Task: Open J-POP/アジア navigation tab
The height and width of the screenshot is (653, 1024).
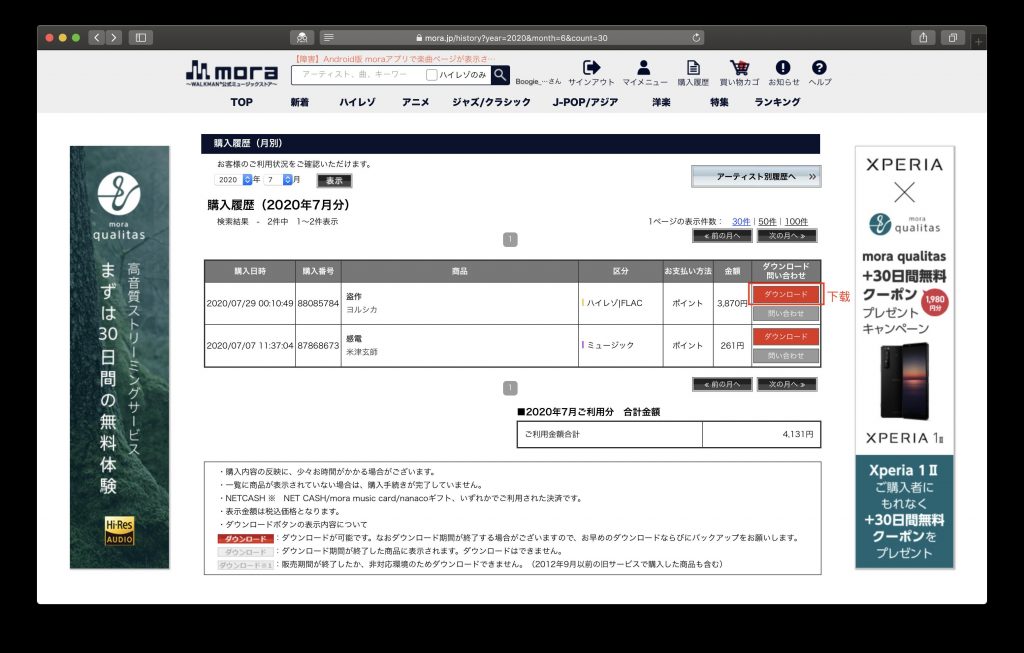Action: [585, 102]
